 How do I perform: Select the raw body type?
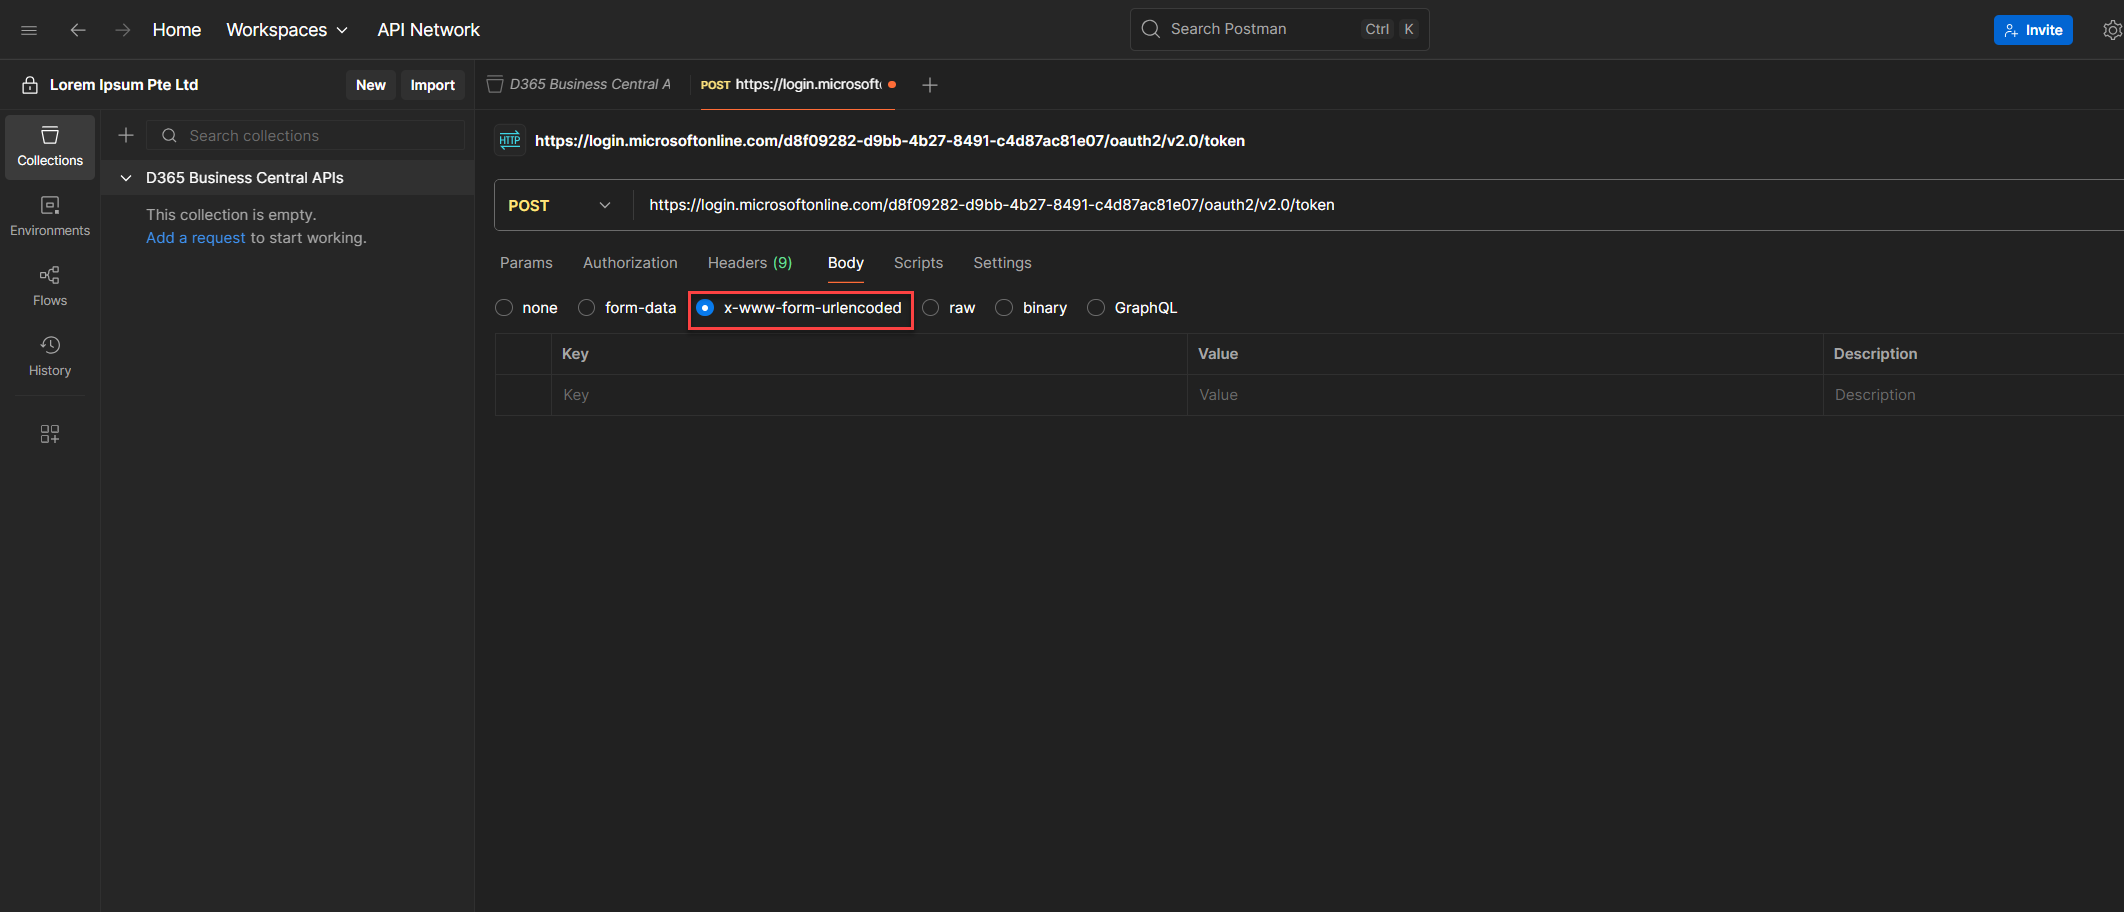(931, 308)
